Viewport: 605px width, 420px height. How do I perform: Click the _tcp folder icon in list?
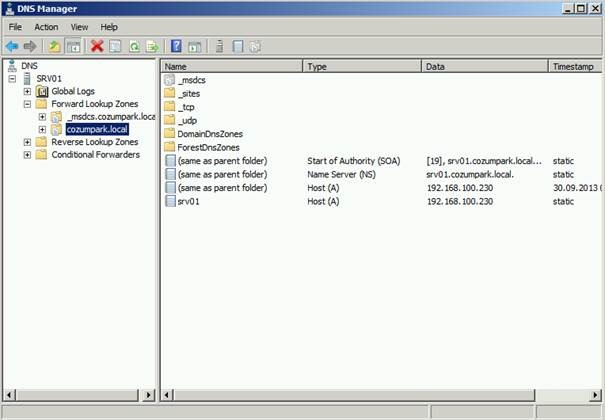[169, 107]
